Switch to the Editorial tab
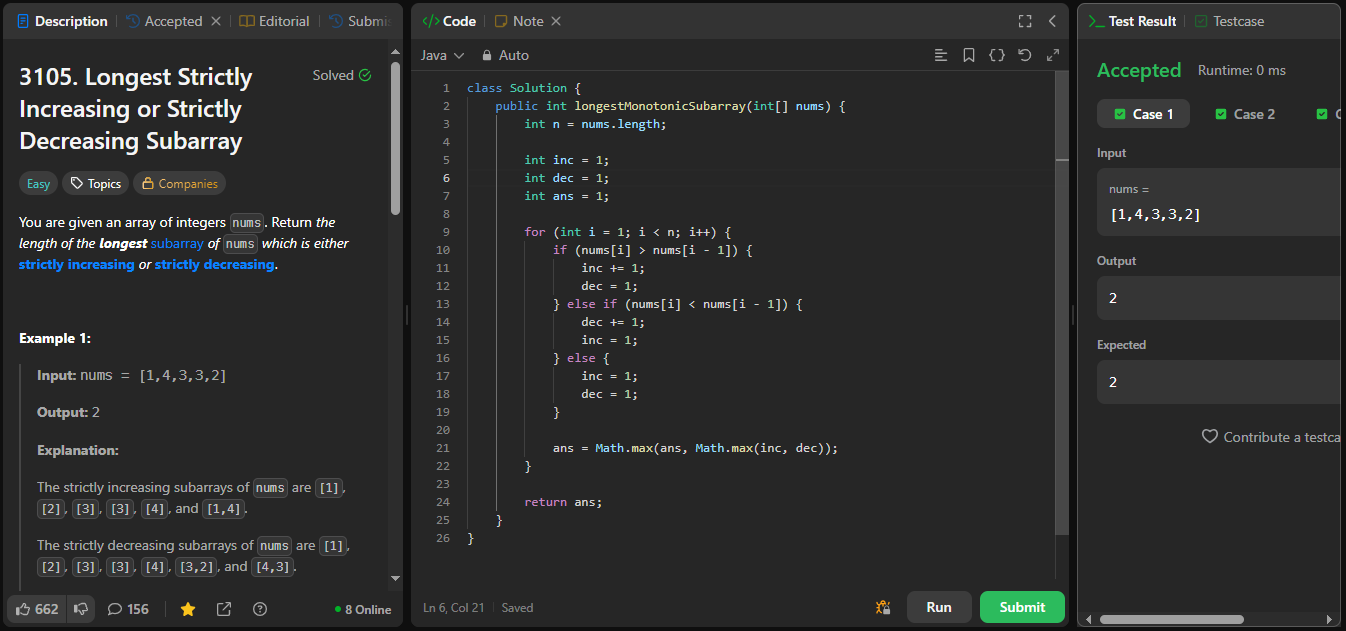Screen dimensions: 1346x631 [x=275, y=21]
